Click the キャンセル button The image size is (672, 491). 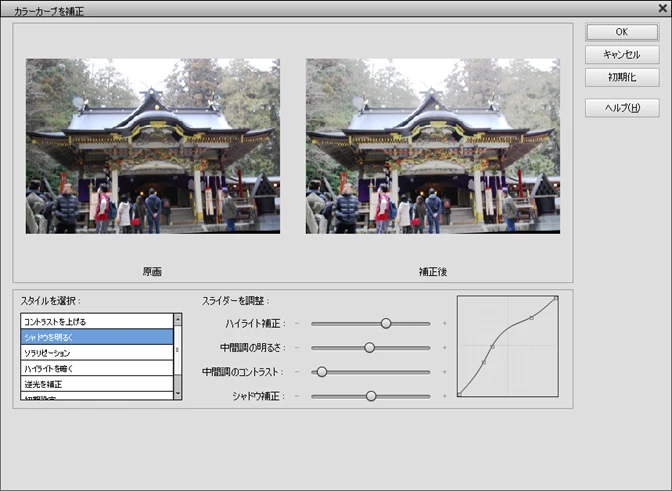(622, 54)
